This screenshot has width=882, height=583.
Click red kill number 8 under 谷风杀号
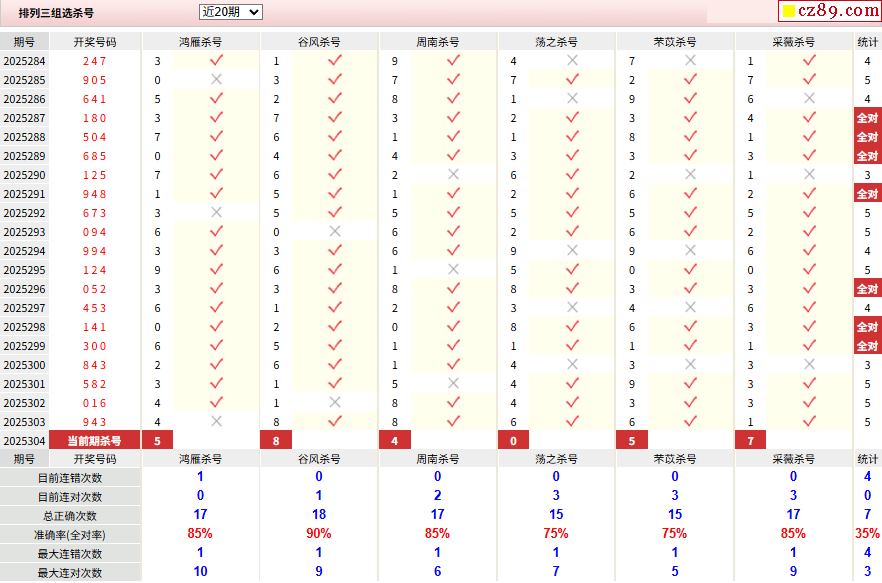pos(276,441)
